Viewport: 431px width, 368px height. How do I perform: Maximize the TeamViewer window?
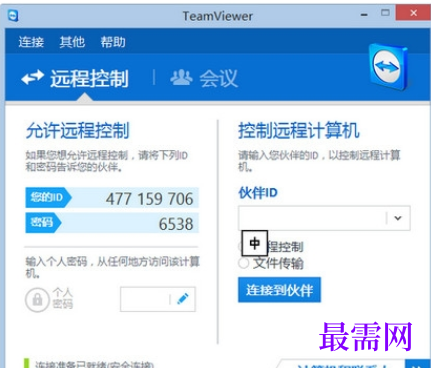(385, 13)
